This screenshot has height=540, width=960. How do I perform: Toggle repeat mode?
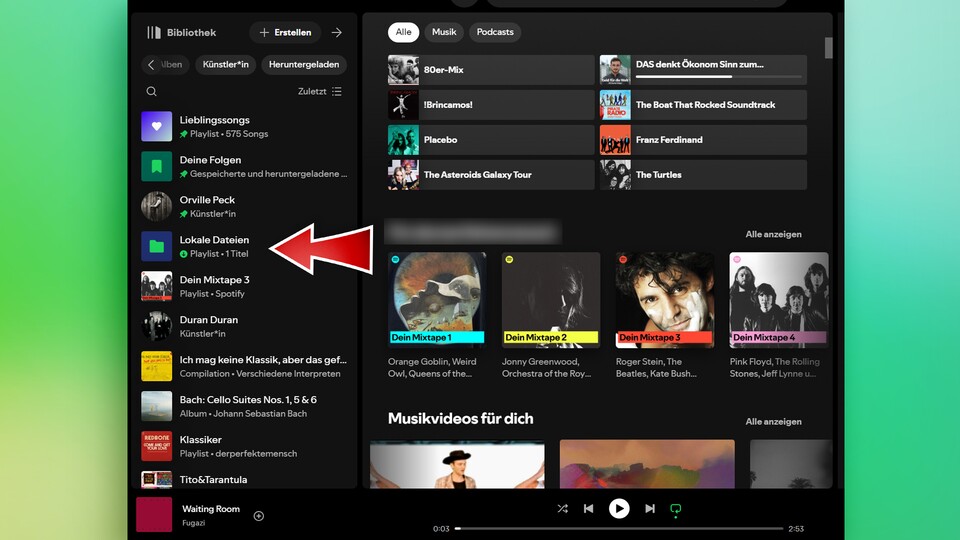coord(676,509)
